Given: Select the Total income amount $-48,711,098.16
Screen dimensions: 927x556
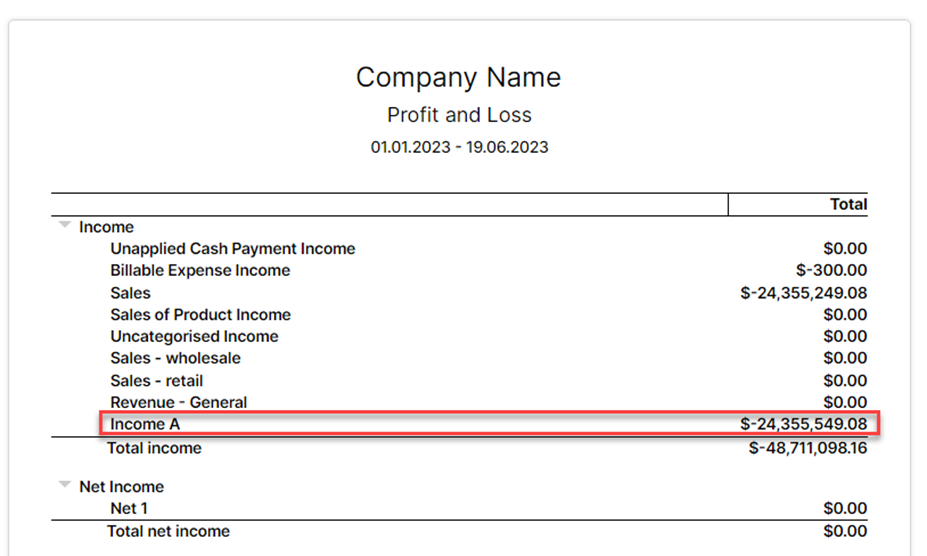Looking at the screenshot, I should pyautogui.click(x=808, y=448).
